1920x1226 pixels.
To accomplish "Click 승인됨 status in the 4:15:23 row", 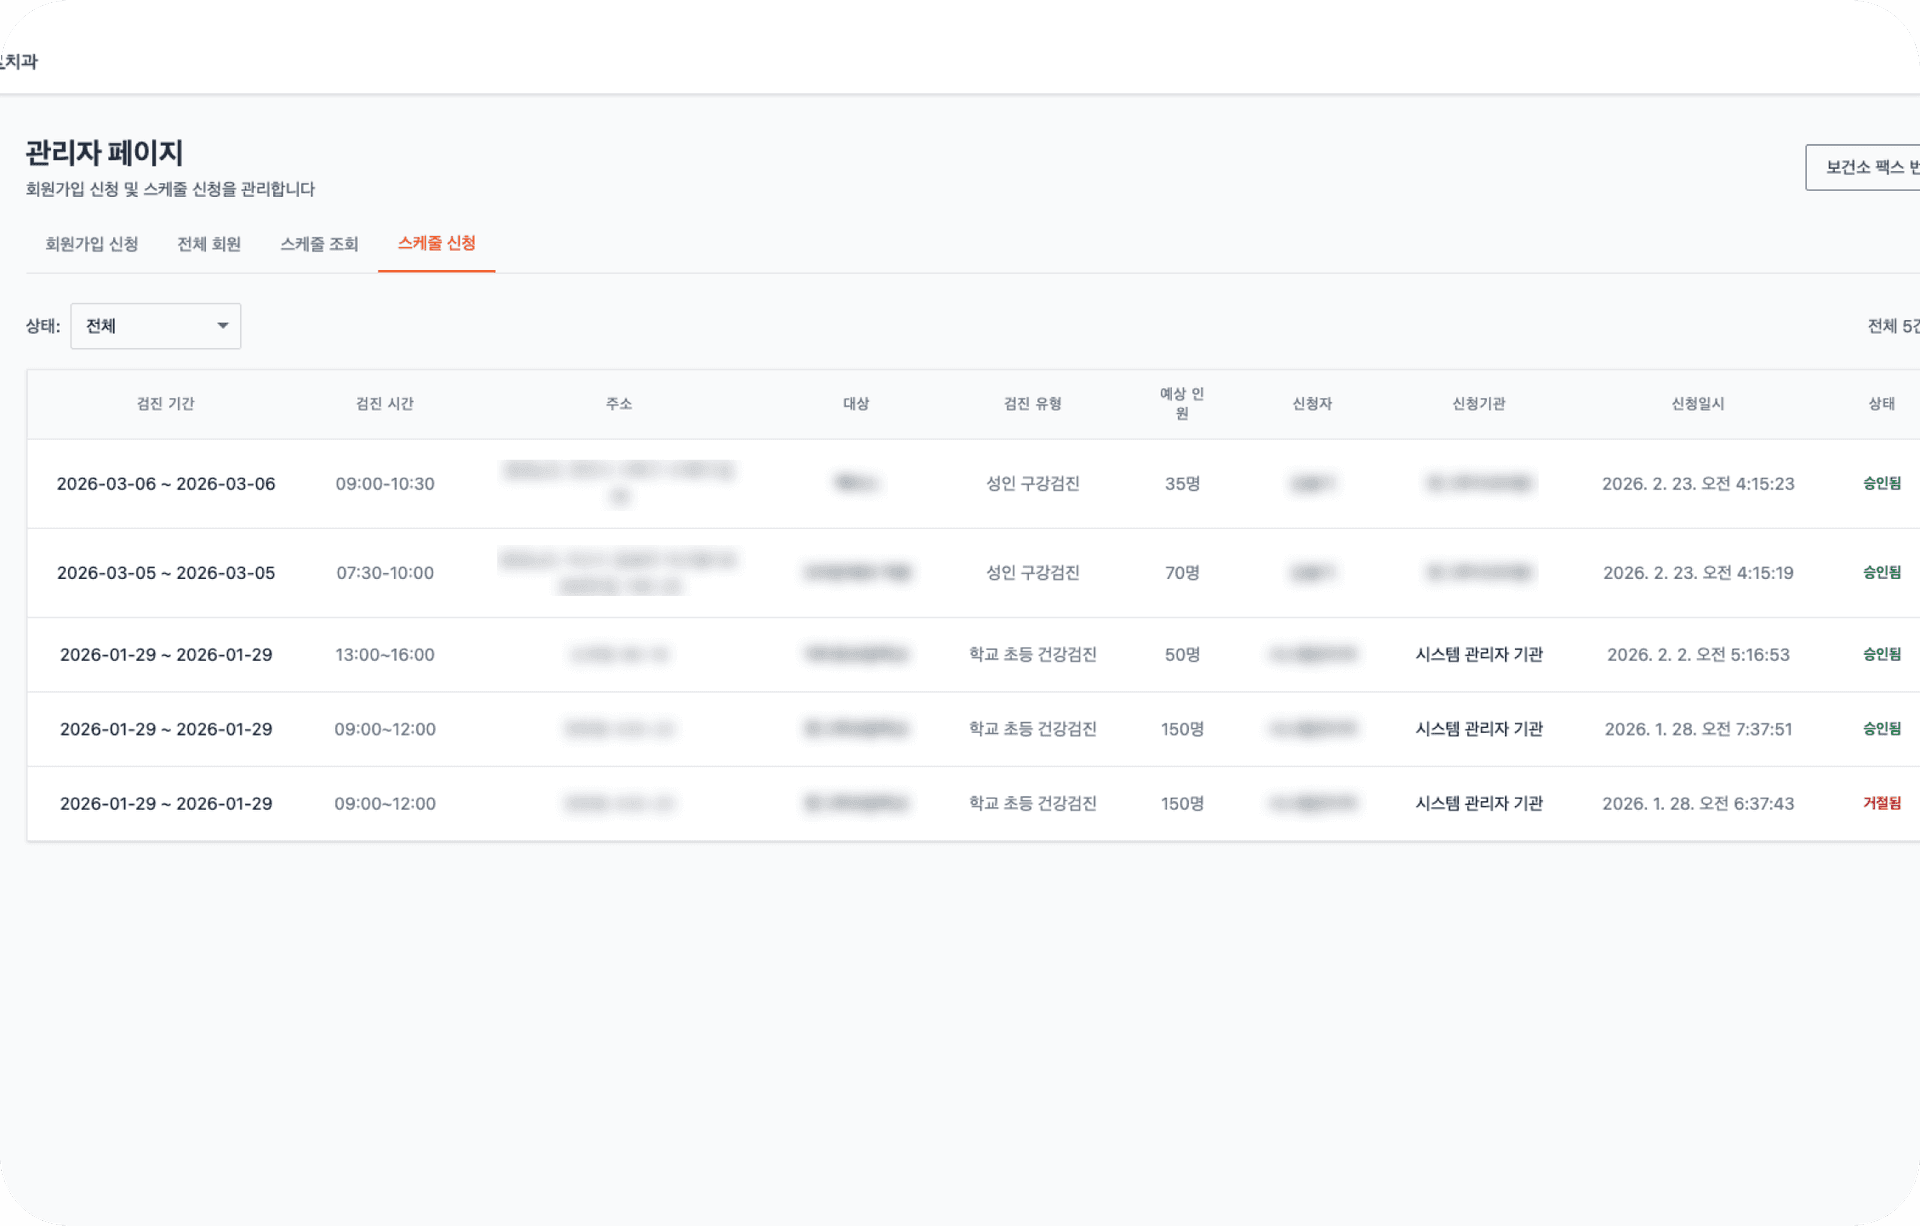I will pos(1882,483).
